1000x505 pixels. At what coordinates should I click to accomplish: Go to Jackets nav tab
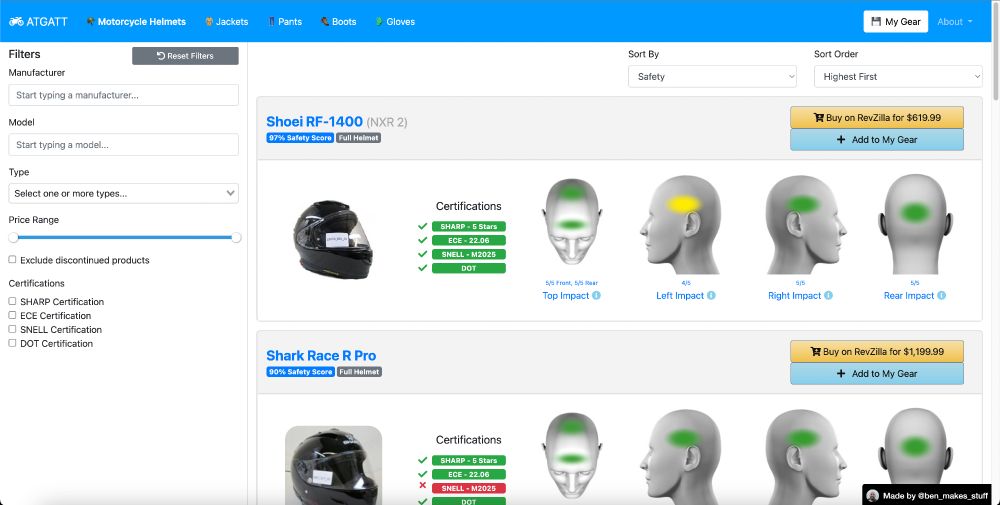[x=226, y=22]
